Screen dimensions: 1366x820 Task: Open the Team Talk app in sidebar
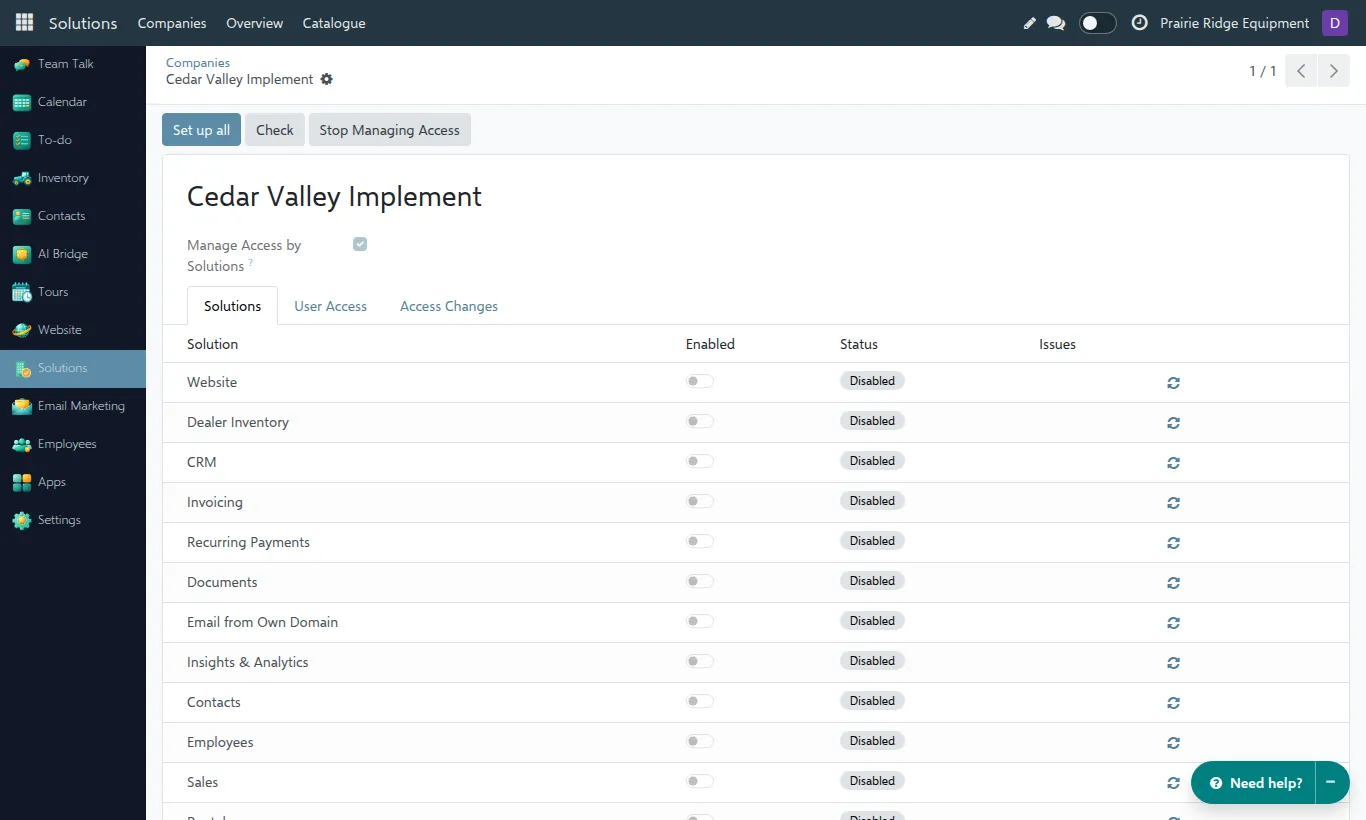73,64
